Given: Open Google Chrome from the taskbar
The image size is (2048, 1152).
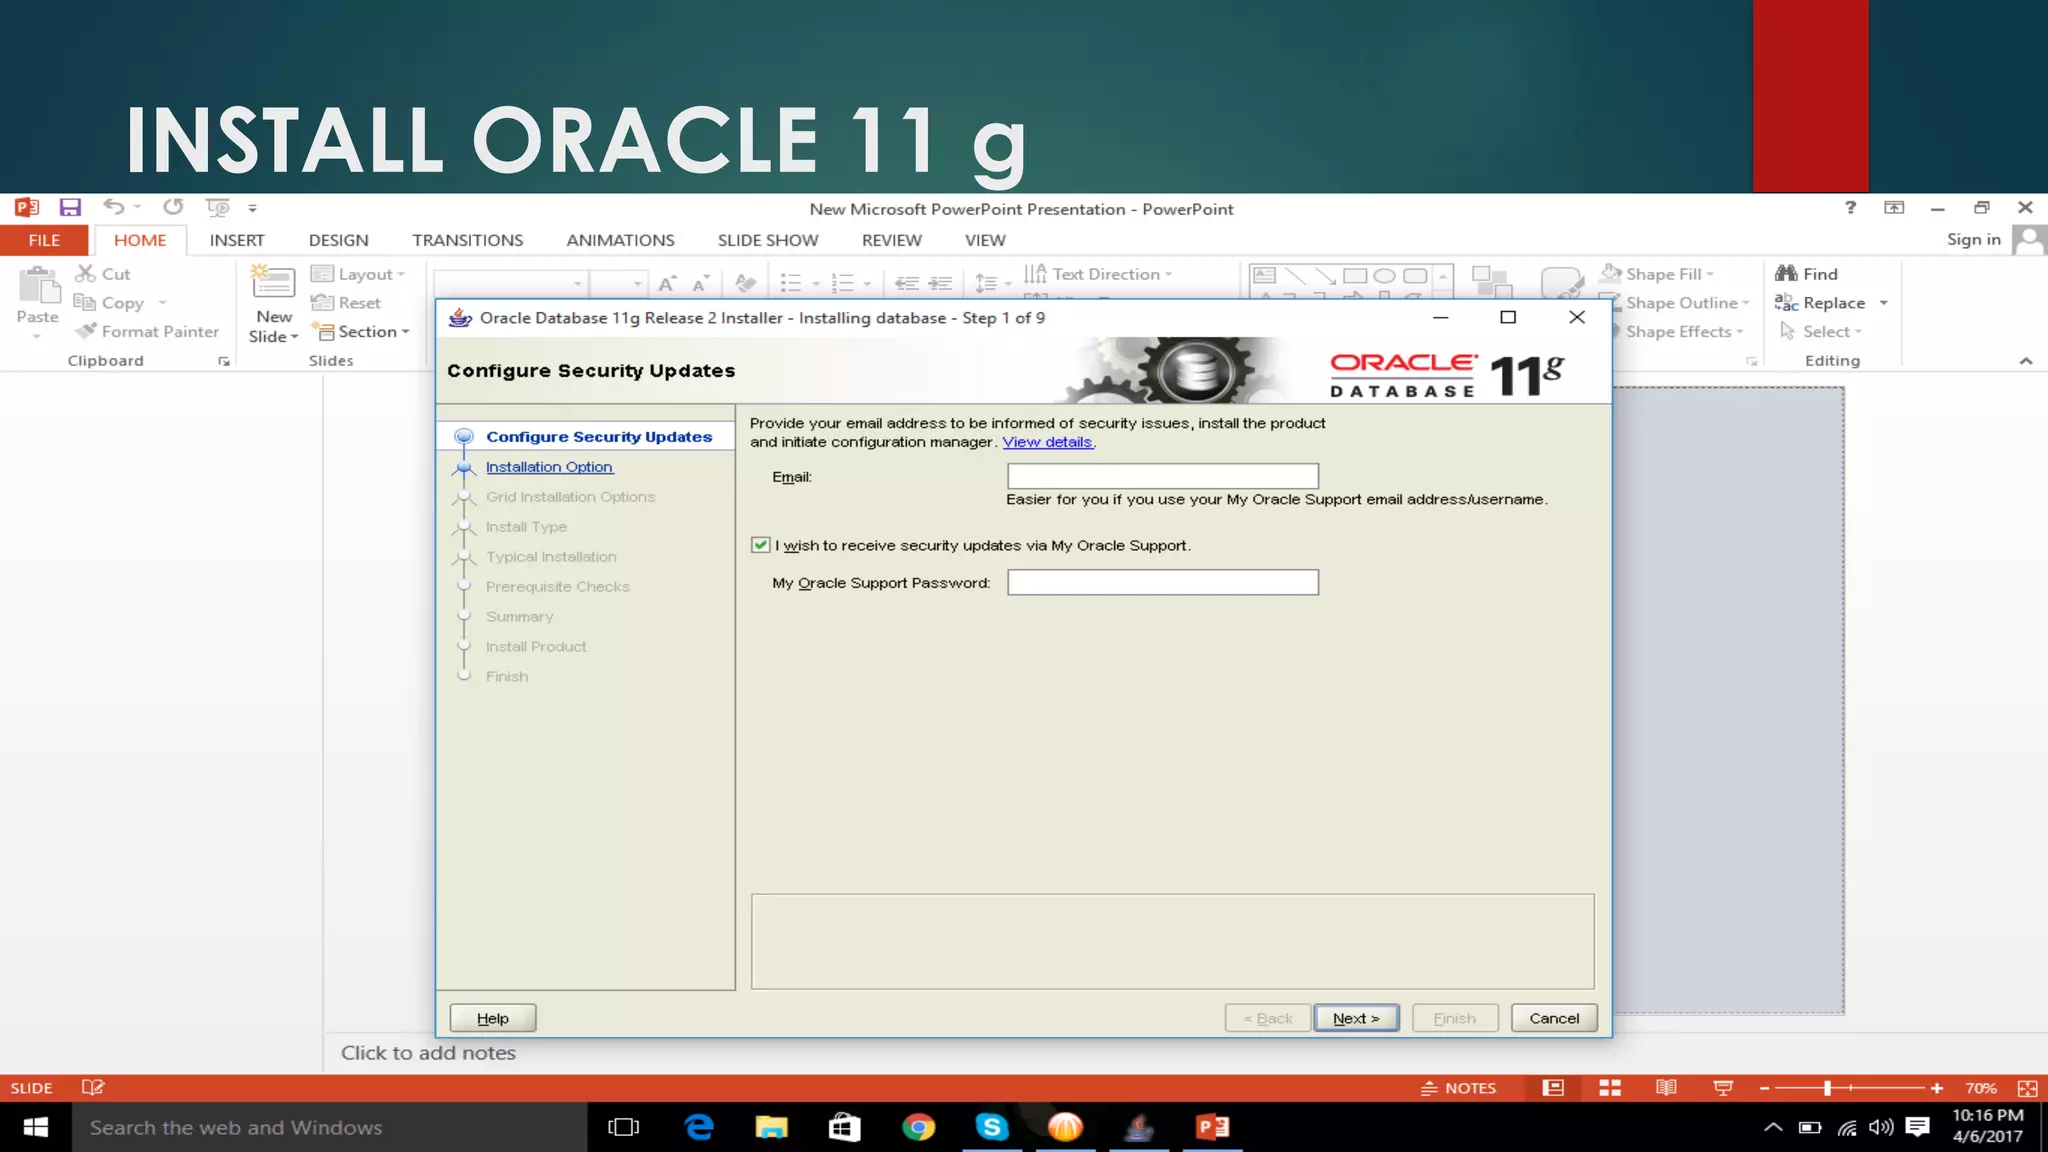Looking at the screenshot, I should click(918, 1128).
